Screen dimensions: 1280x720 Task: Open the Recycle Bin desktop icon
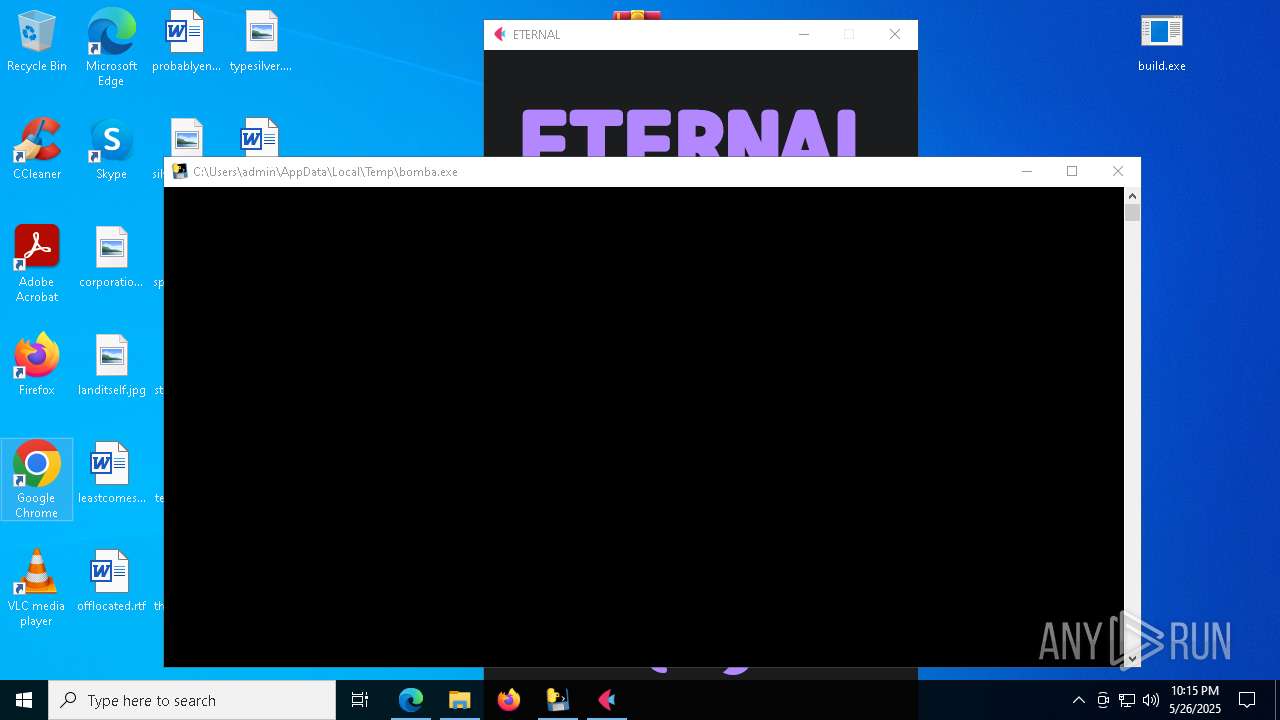[x=37, y=42]
